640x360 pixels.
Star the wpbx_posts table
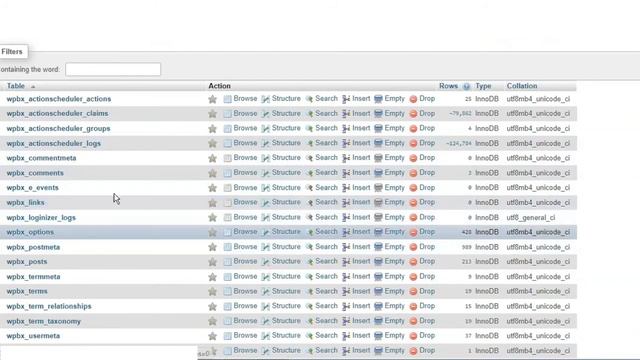click(212, 262)
